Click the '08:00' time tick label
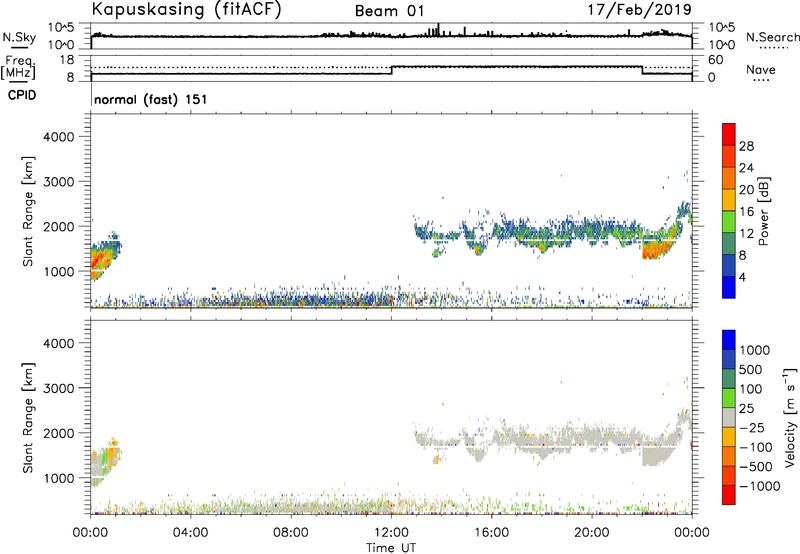800x554 pixels. point(291,533)
